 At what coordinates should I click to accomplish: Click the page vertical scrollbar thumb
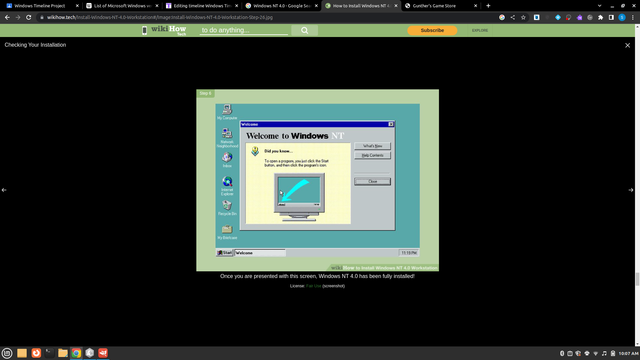[637, 279]
